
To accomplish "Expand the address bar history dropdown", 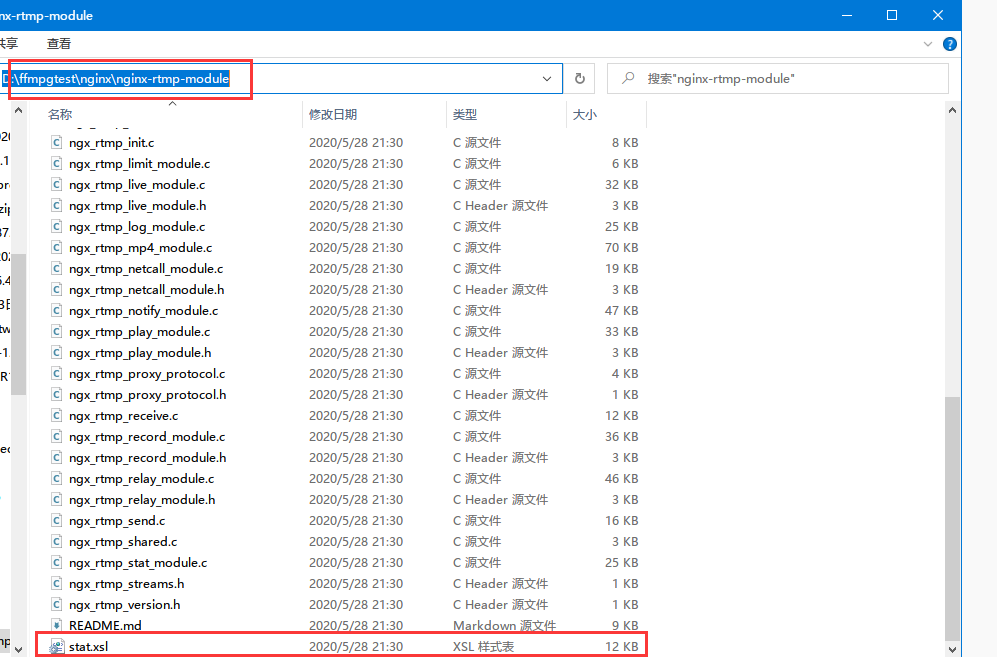I will tap(547, 78).
